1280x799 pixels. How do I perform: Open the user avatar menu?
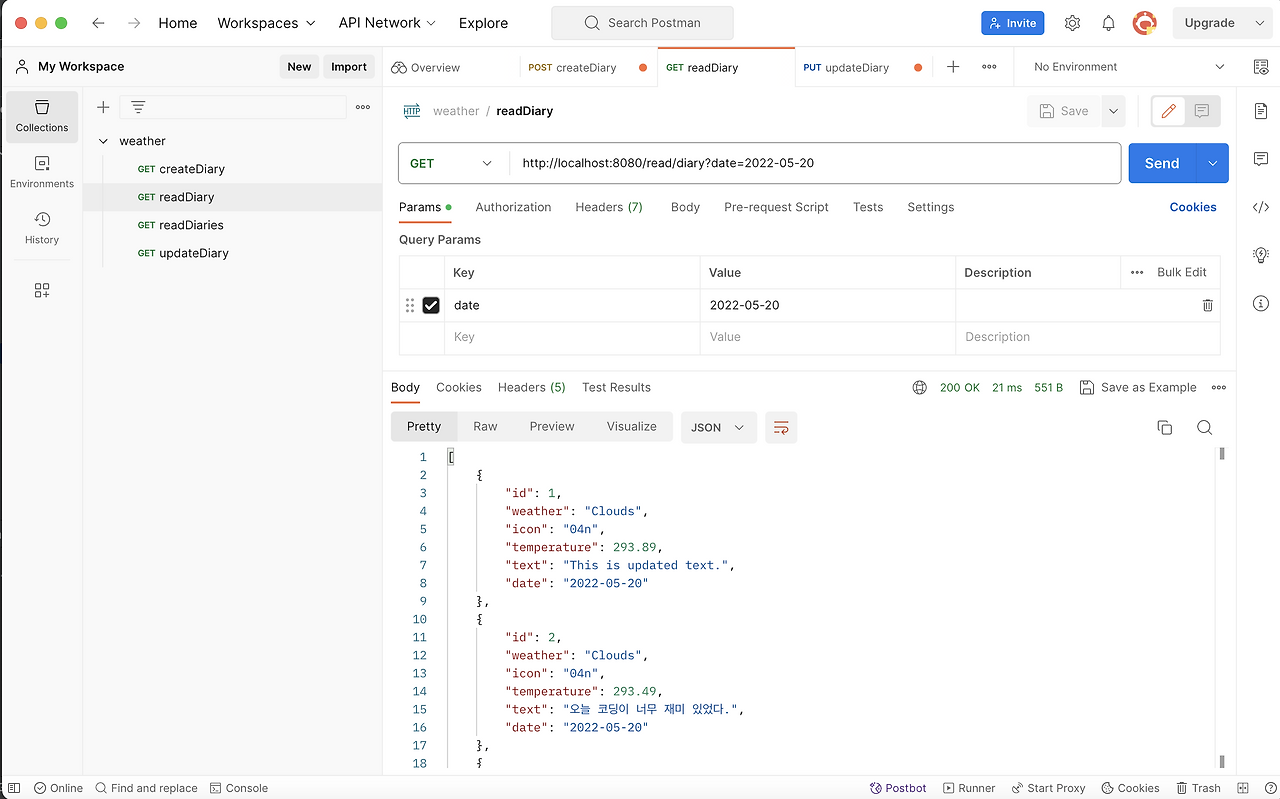coord(1144,23)
